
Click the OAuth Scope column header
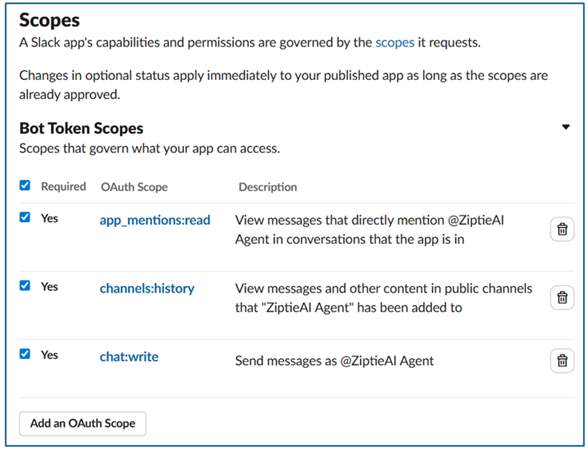134,187
